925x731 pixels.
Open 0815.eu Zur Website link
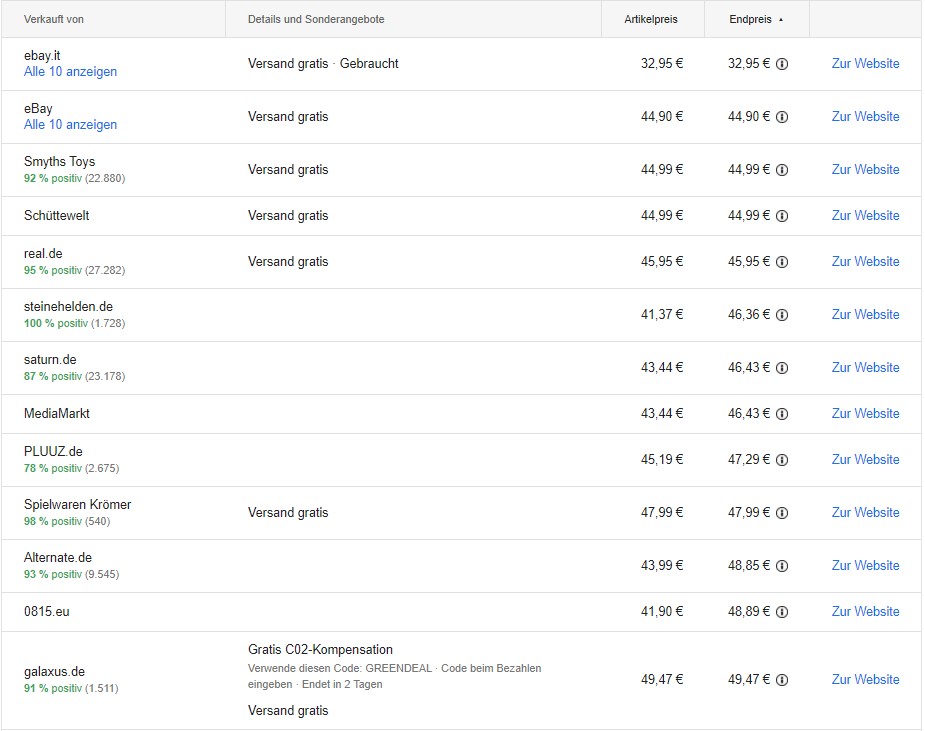865,612
